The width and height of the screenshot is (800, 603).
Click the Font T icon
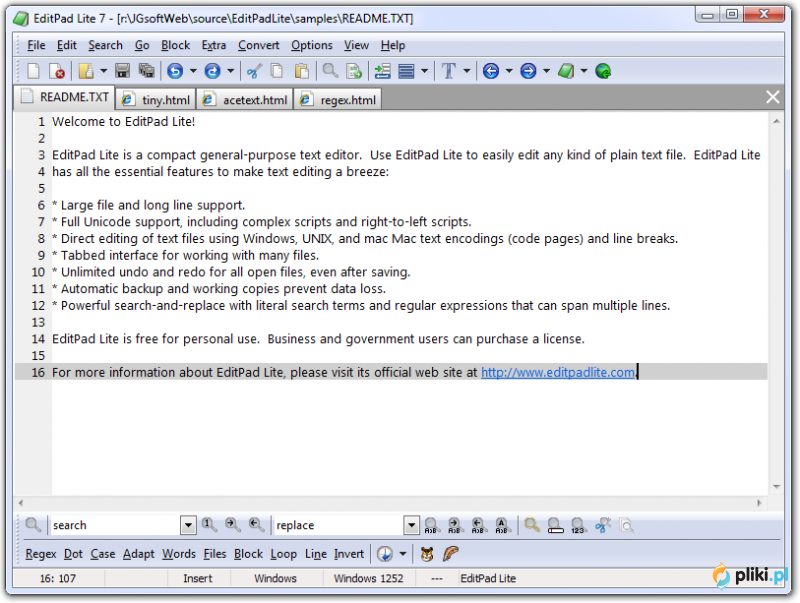click(448, 71)
